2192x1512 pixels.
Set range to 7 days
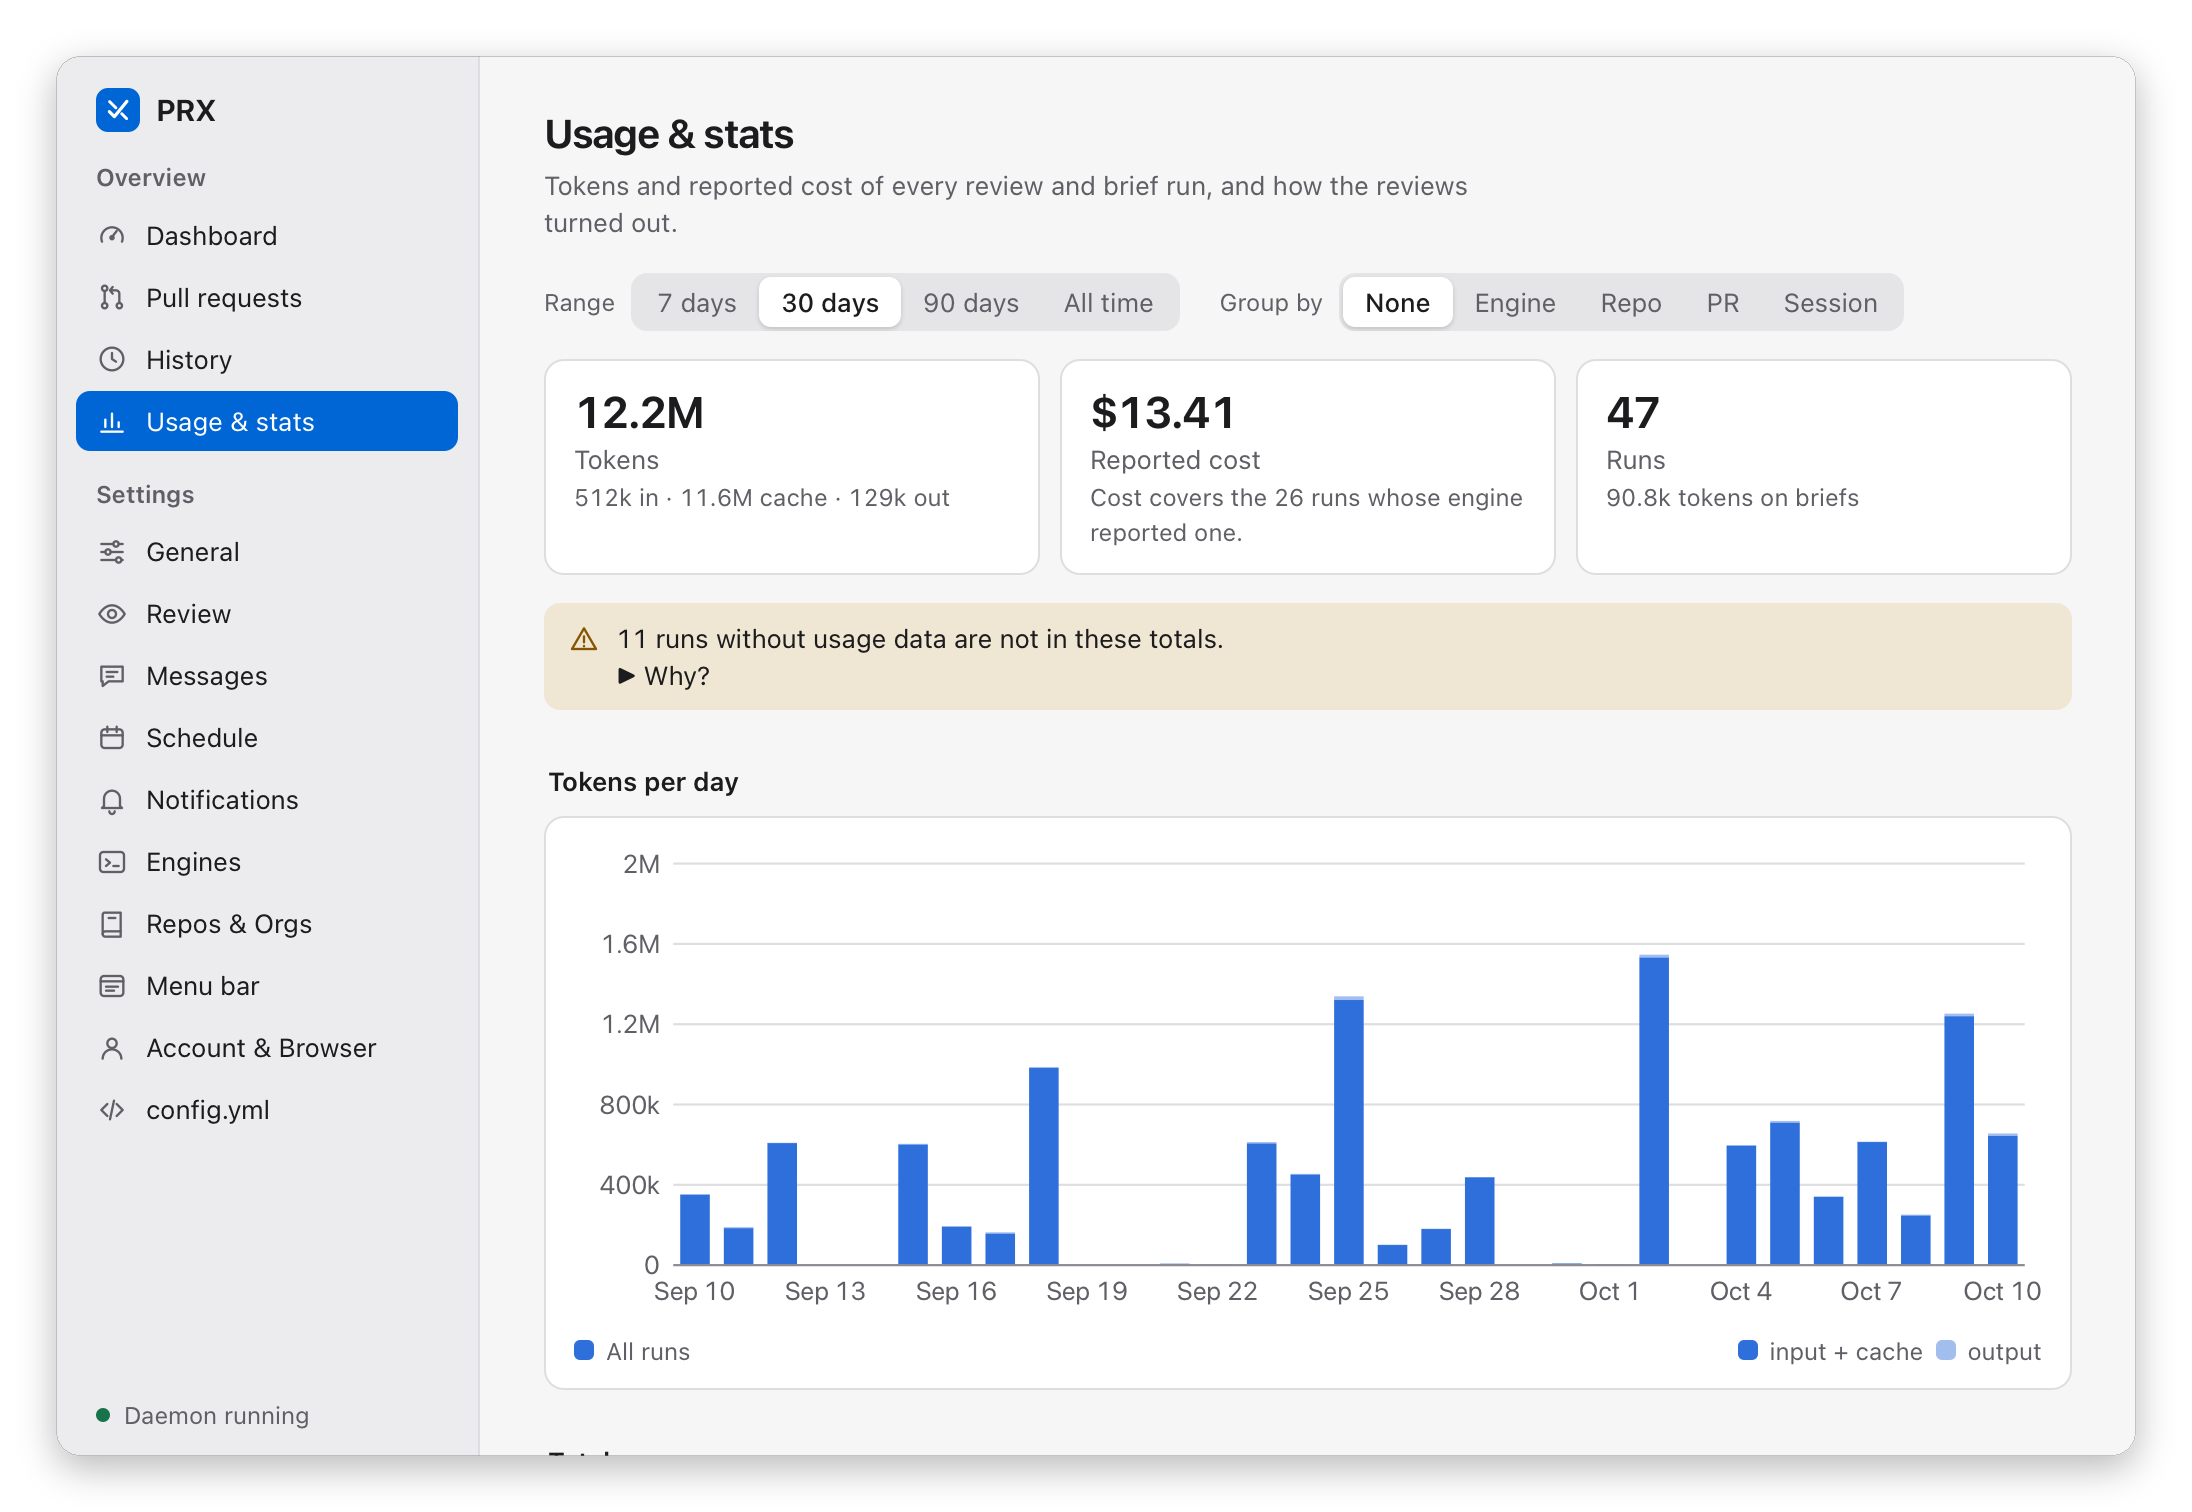tap(697, 303)
